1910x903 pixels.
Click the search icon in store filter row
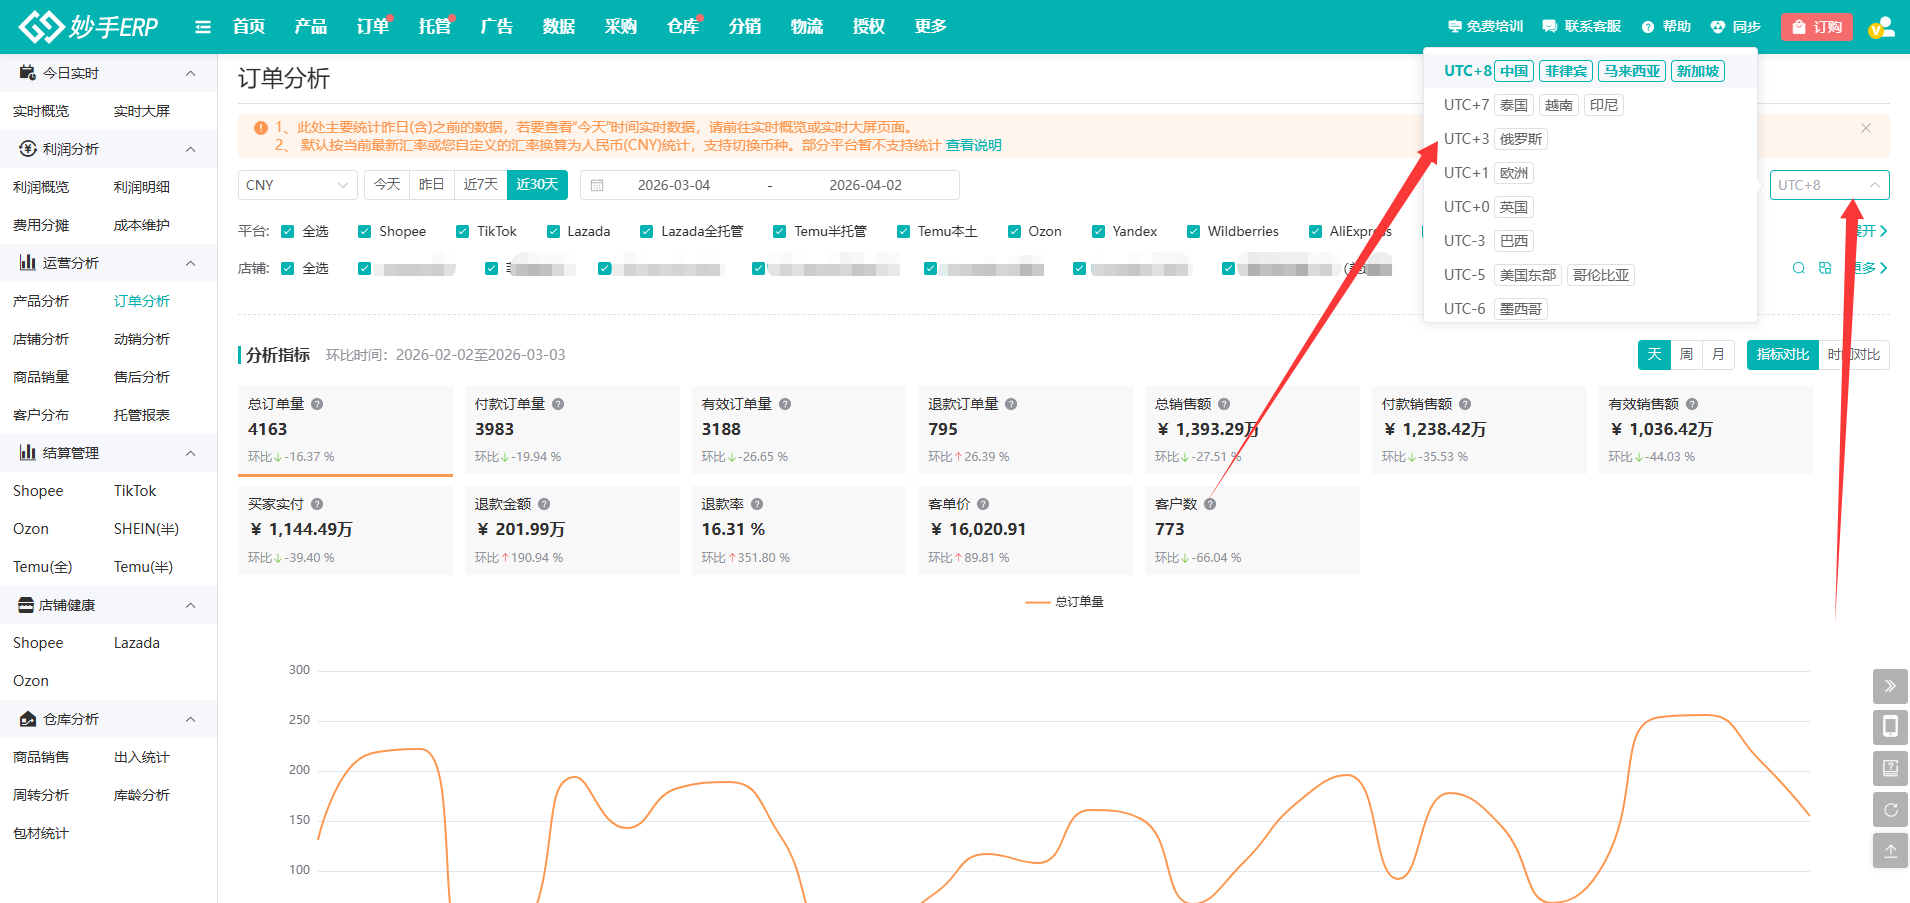[1799, 268]
